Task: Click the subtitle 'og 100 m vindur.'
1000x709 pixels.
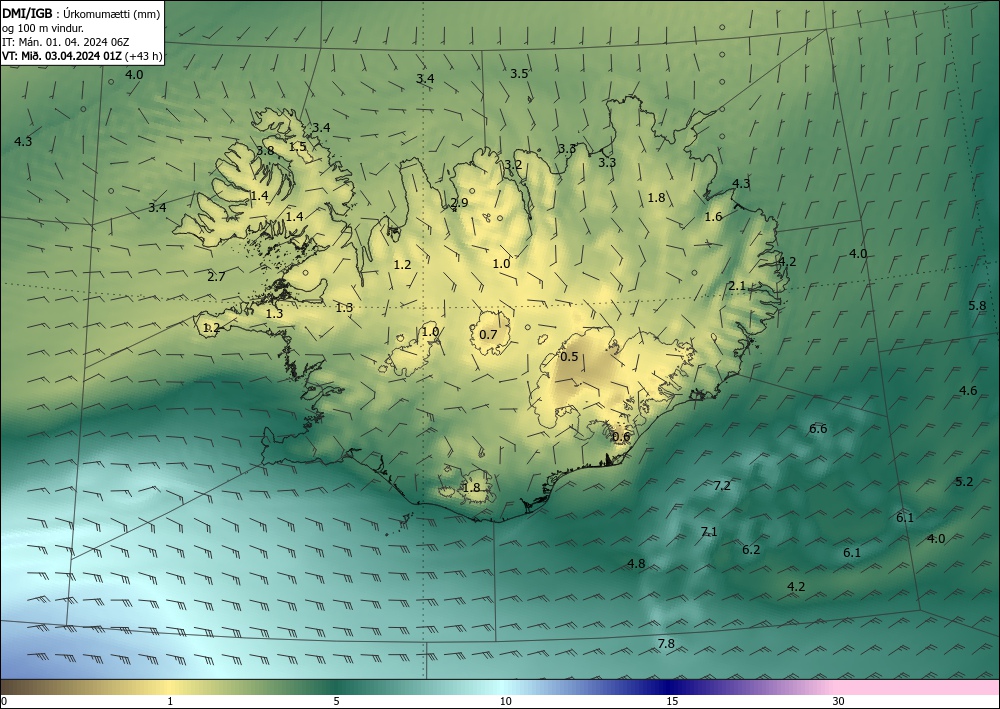Action: tap(43, 28)
